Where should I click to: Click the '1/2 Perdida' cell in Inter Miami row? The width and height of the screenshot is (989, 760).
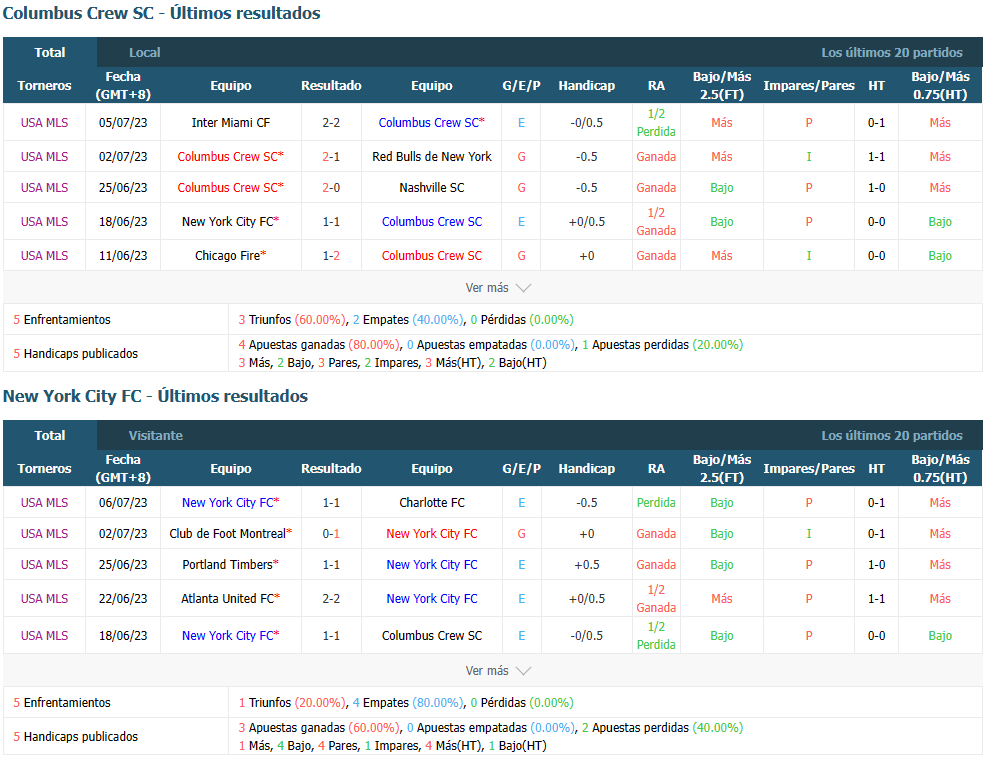point(656,122)
